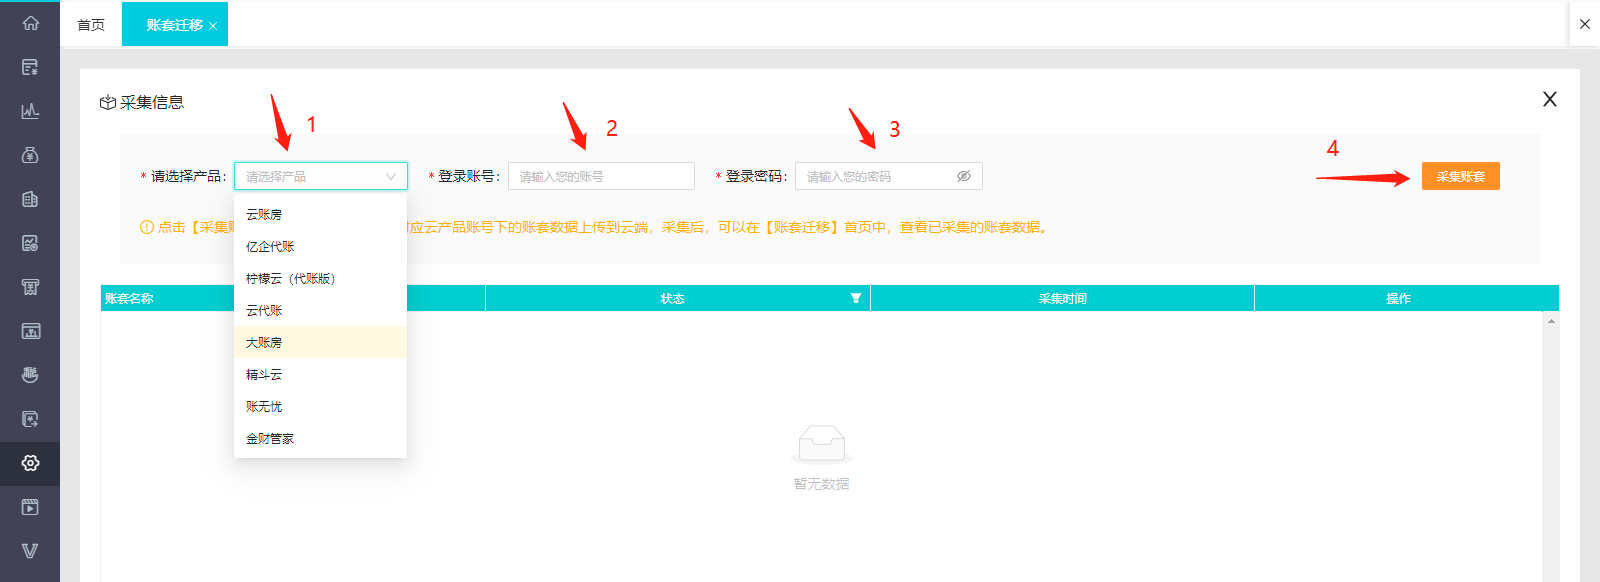Choose 云代账 from product list
Screen dimensions: 1600x582
(x=320, y=310)
